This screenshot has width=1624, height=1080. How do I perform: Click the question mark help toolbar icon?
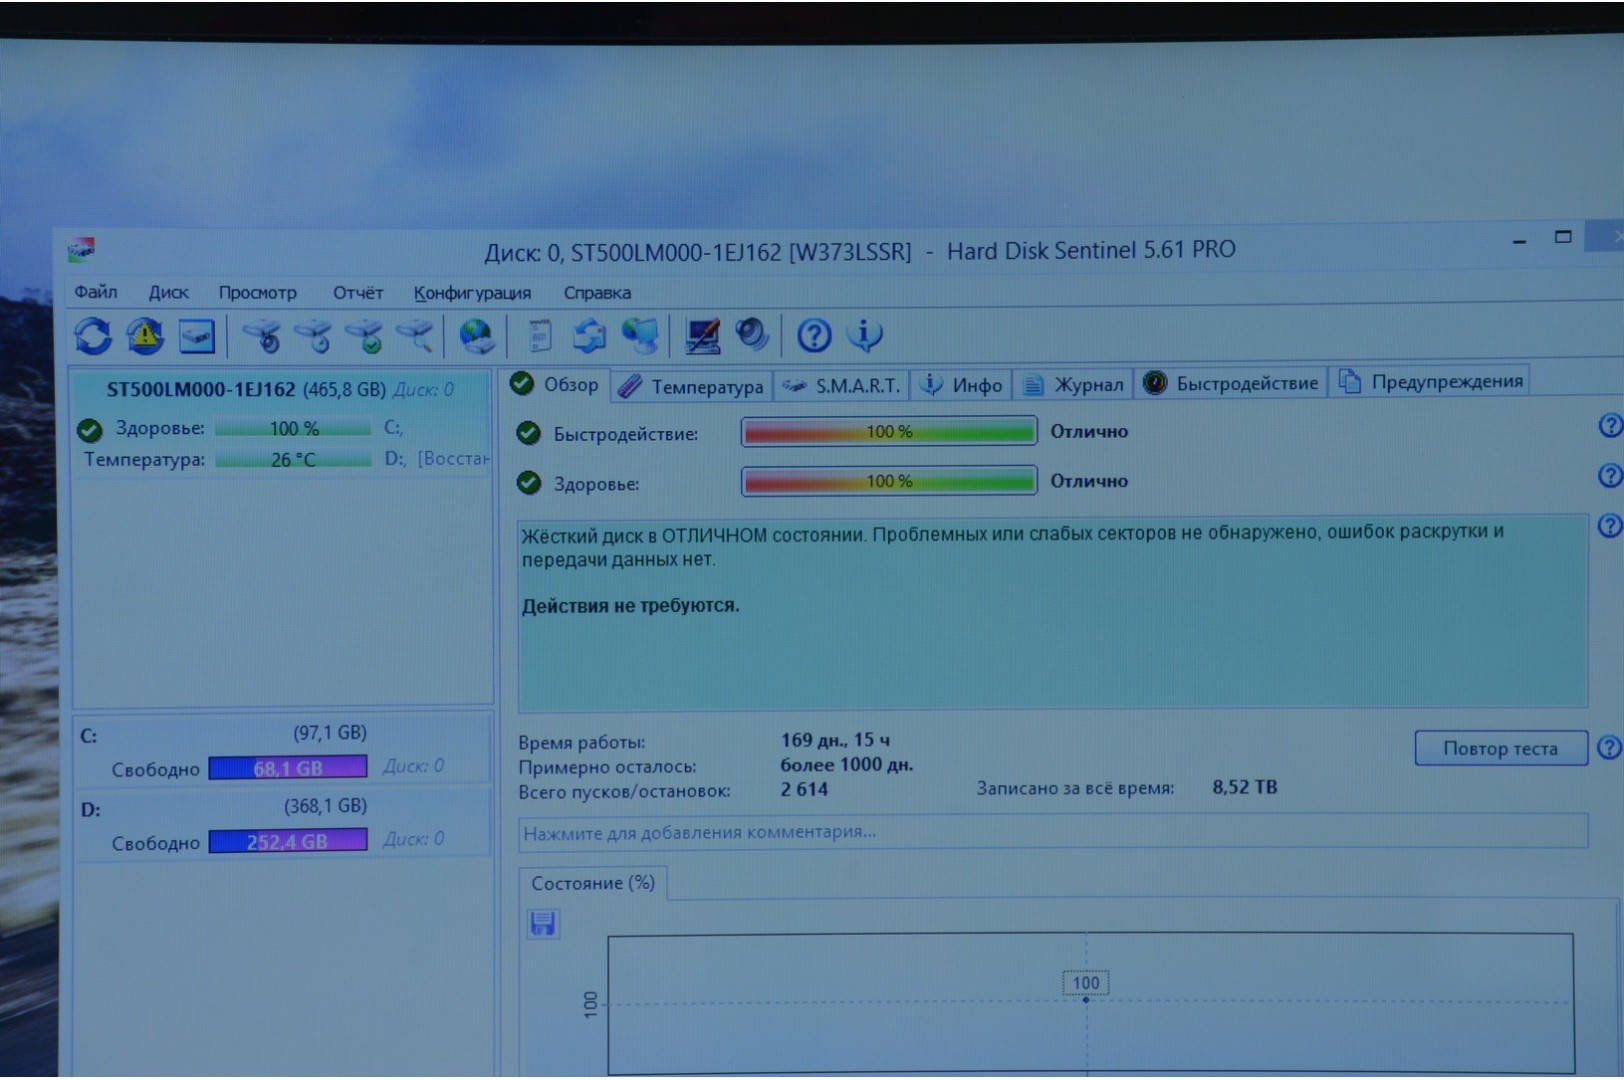813,335
